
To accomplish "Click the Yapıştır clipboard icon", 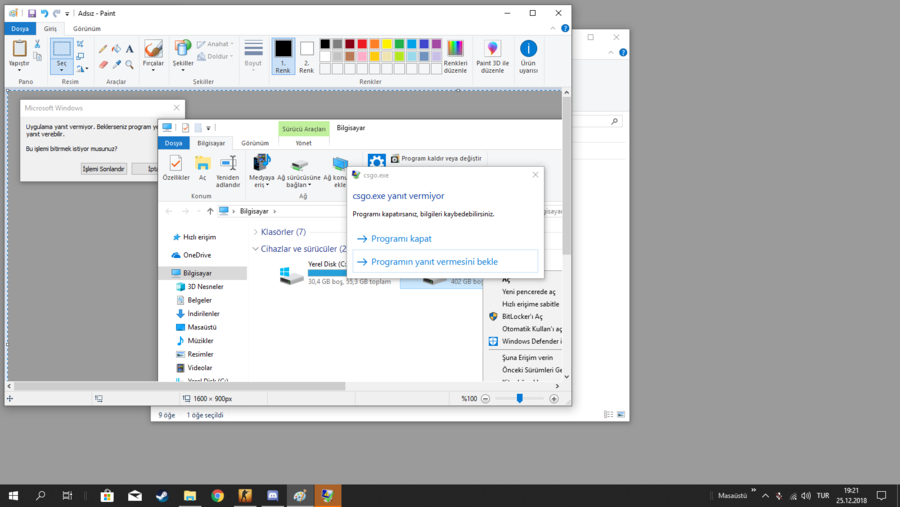I will [19, 48].
